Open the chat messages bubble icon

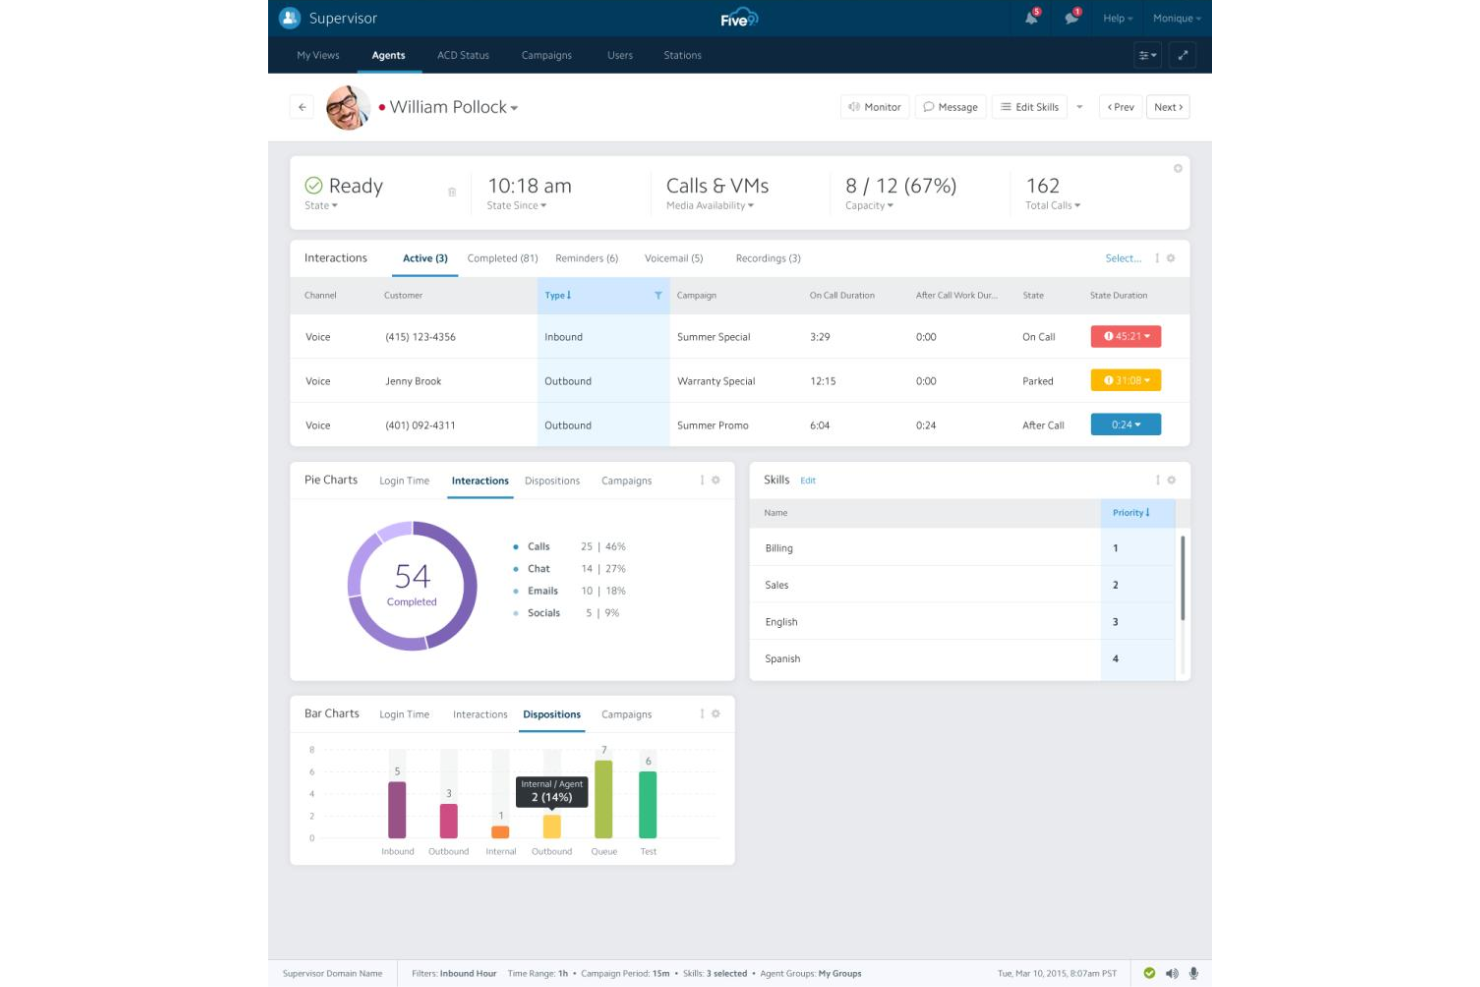1071,18
